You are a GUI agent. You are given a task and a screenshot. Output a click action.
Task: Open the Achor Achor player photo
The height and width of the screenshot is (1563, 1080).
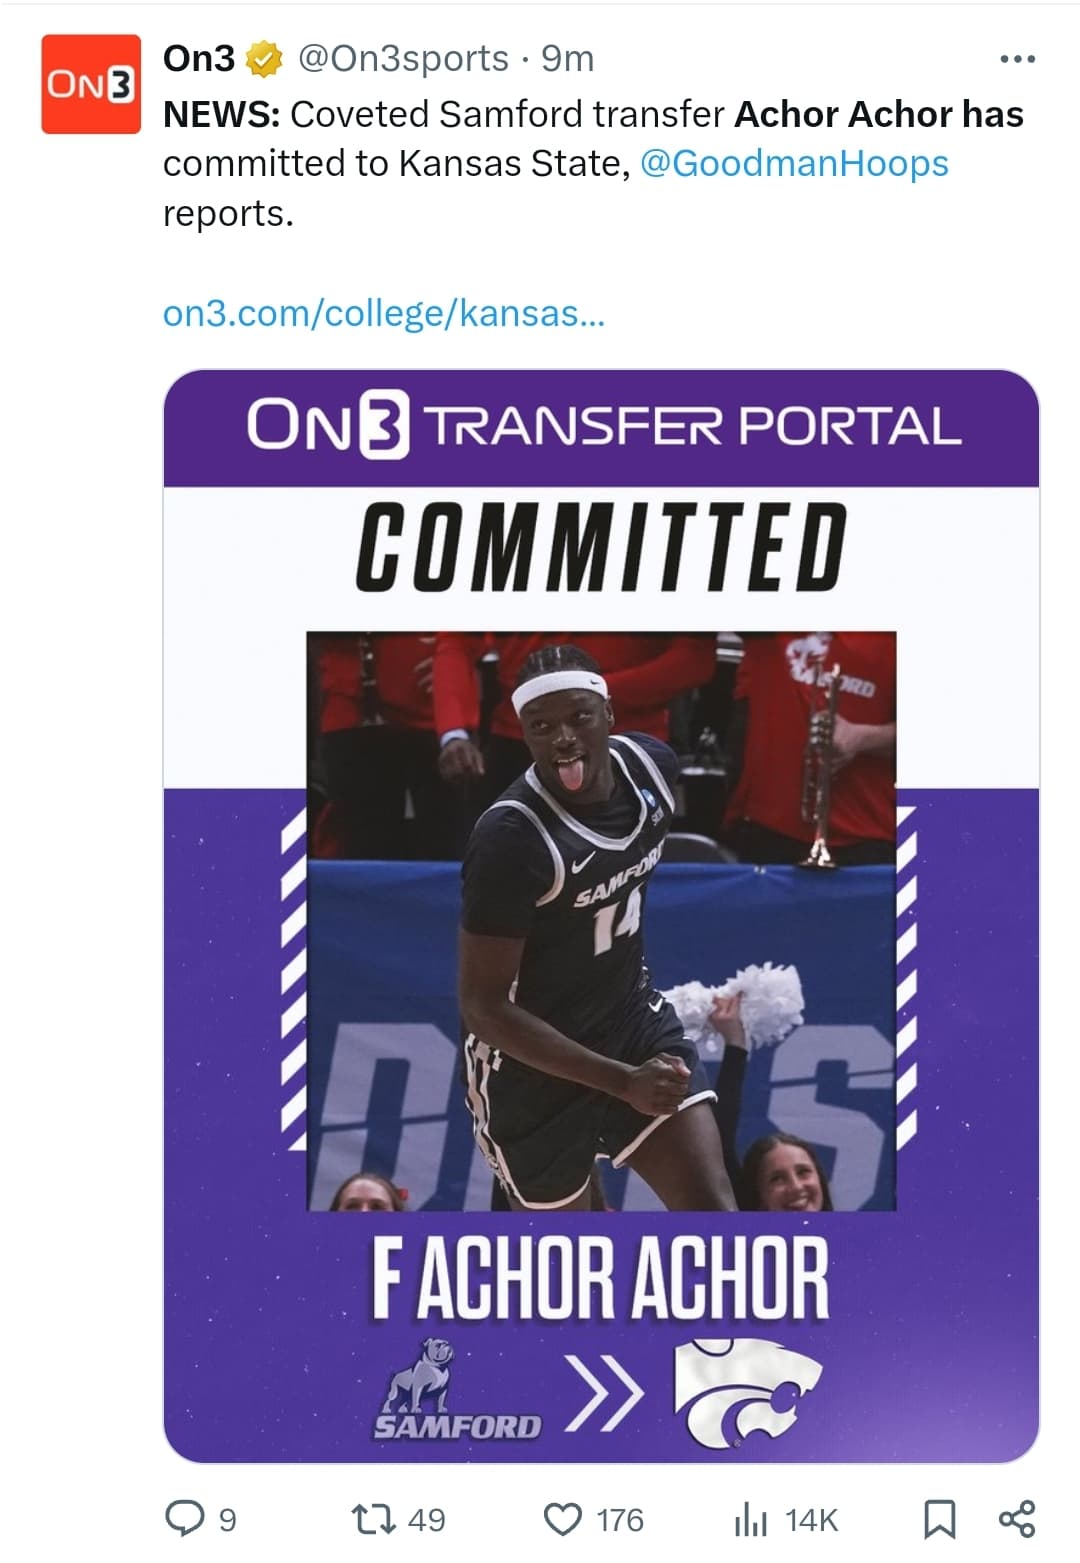pos(601,921)
